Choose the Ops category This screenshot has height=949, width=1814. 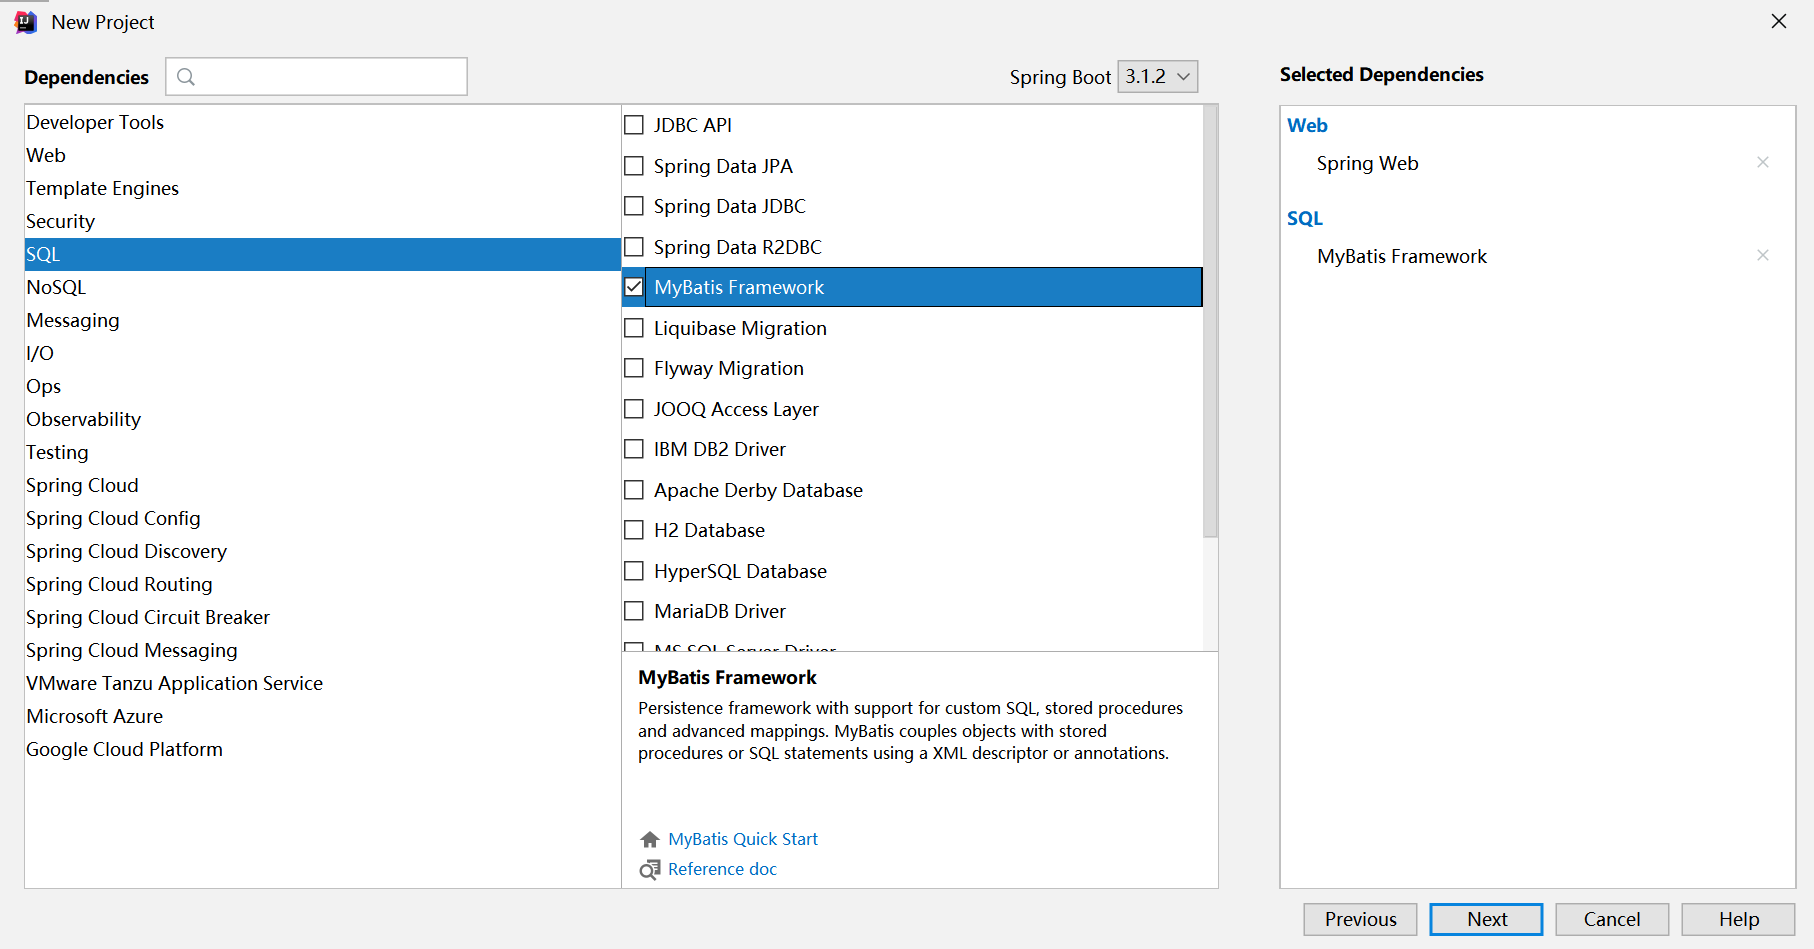pyautogui.click(x=322, y=386)
